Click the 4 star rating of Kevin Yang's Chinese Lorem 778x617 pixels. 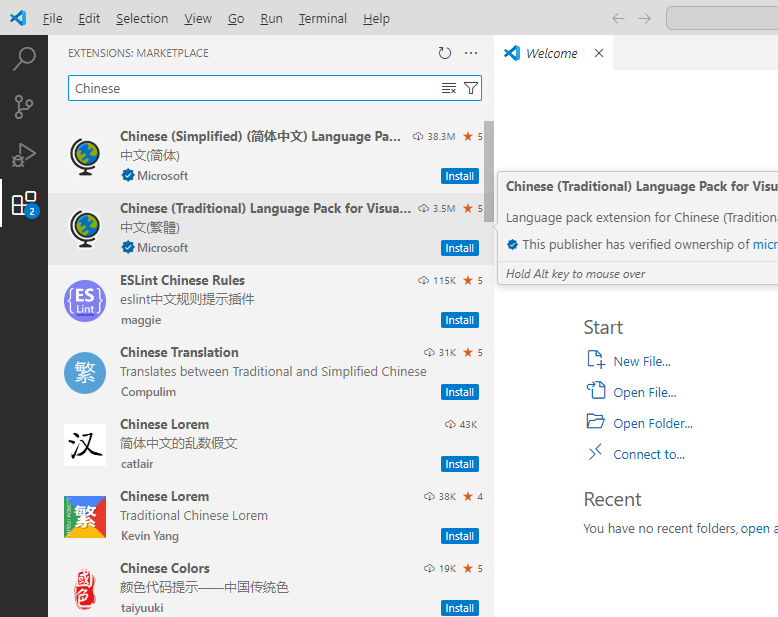point(472,496)
